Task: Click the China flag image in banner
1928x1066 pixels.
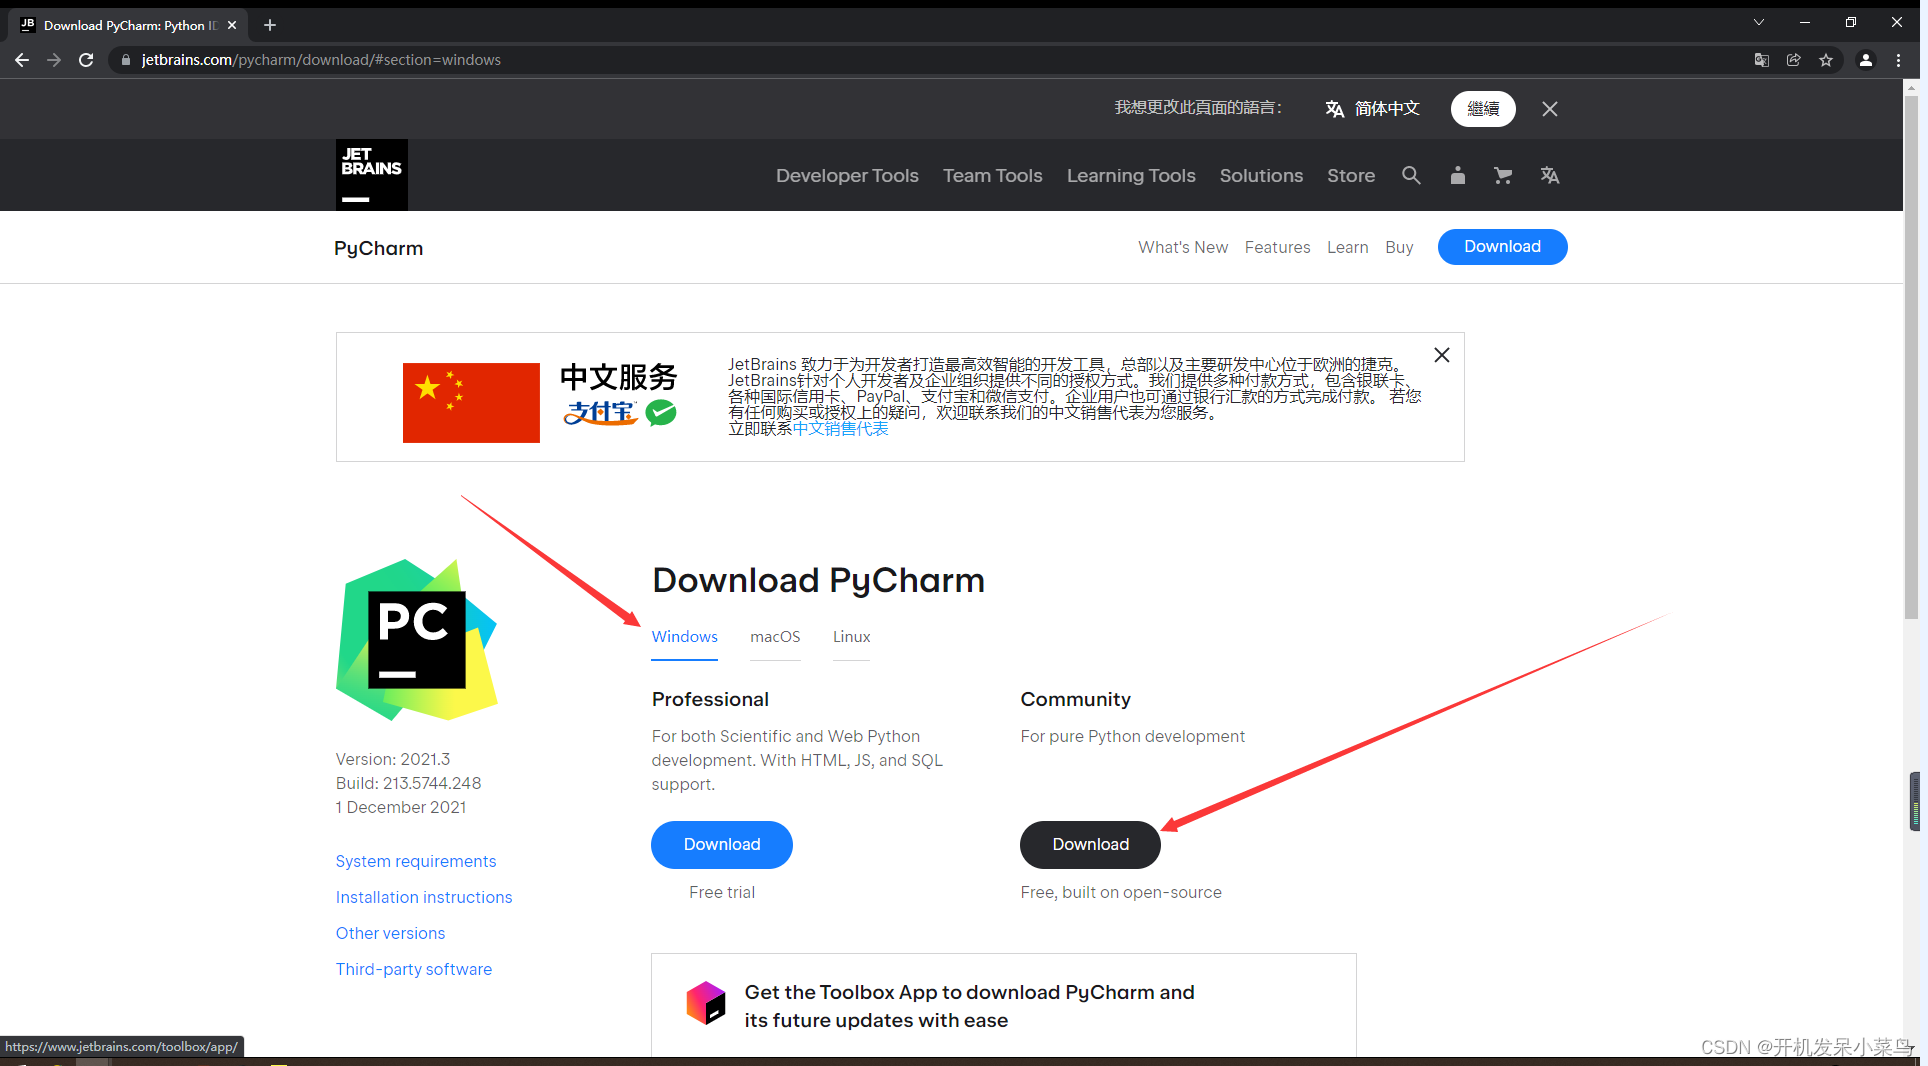Action: coord(471,403)
